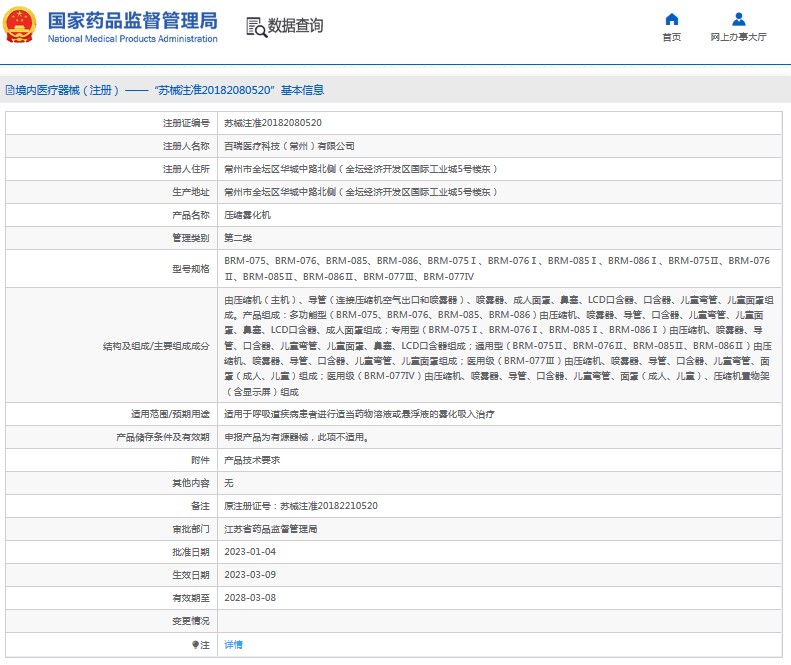Click the 注册人住所 address value

click(361, 169)
